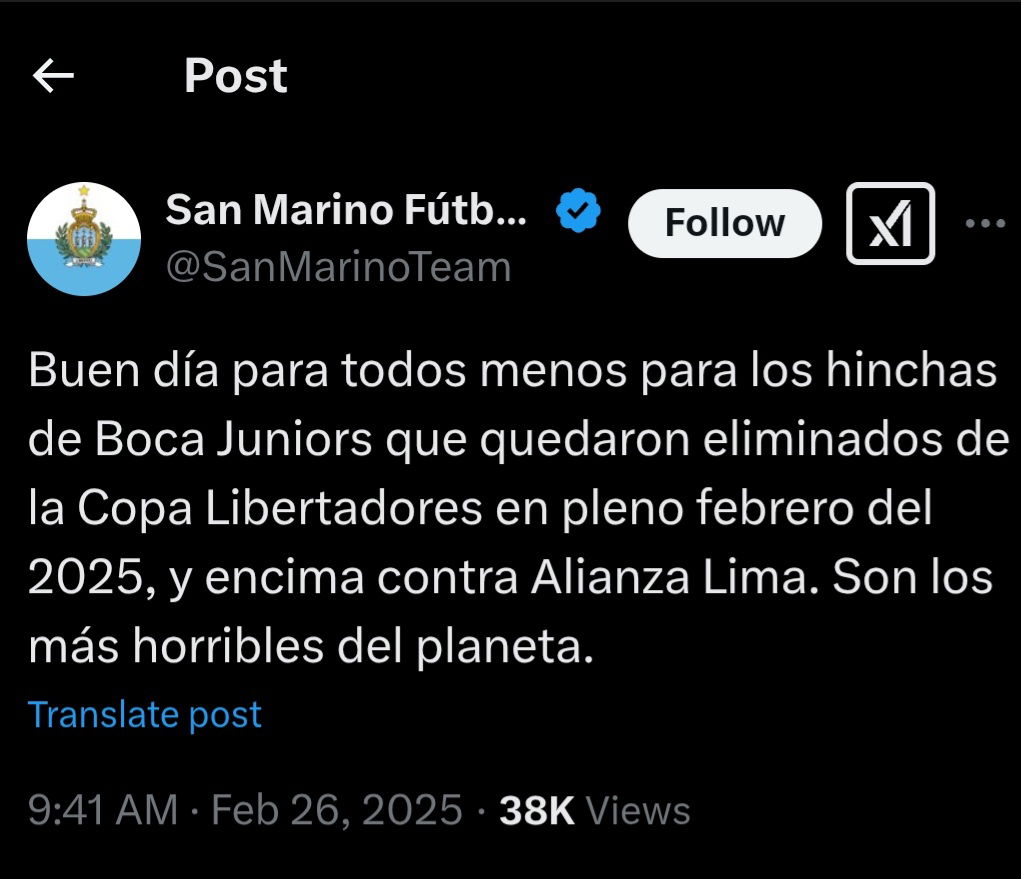
Task: Open Grok AI explain icon
Action: [x=890, y=223]
